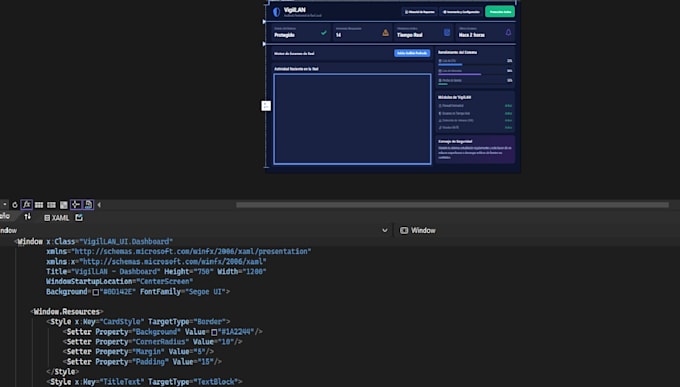Click the Inventario y Configuración button
This screenshot has width=680, height=387.
click(x=461, y=12)
